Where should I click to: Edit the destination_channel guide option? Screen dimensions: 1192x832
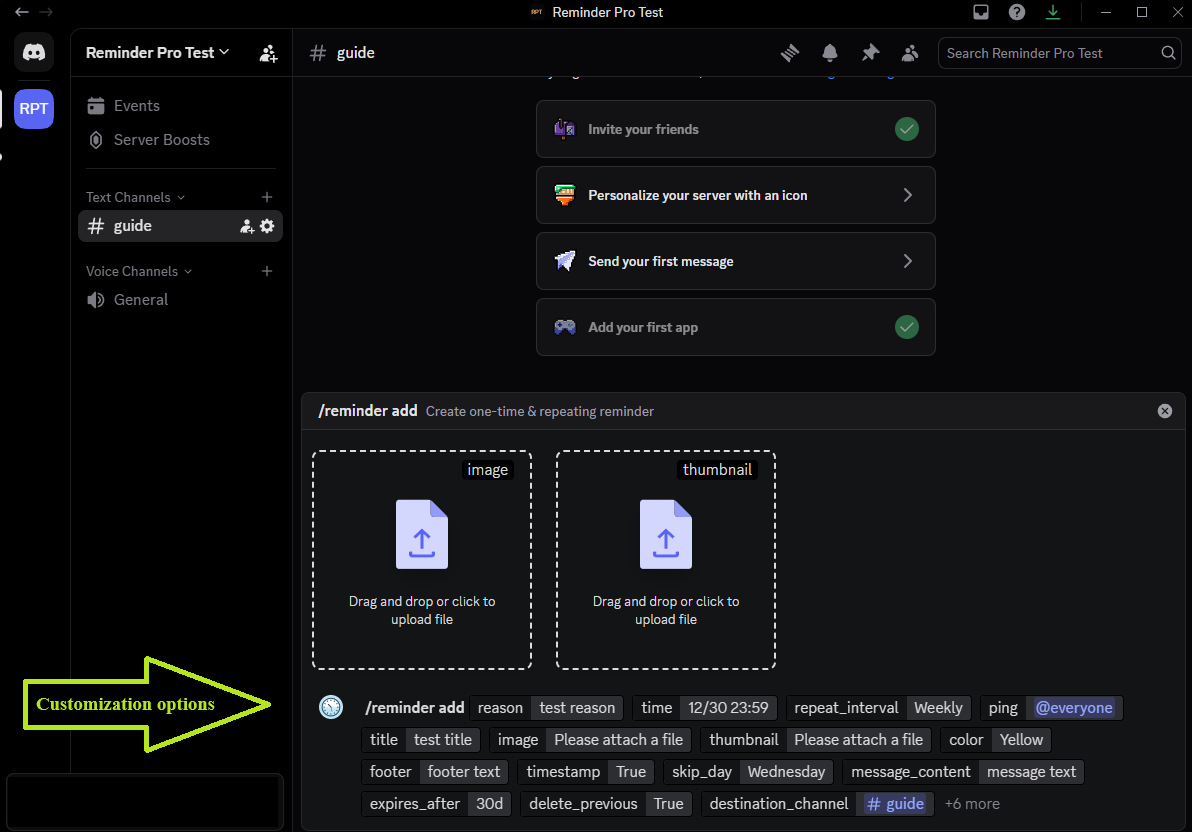click(x=818, y=804)
